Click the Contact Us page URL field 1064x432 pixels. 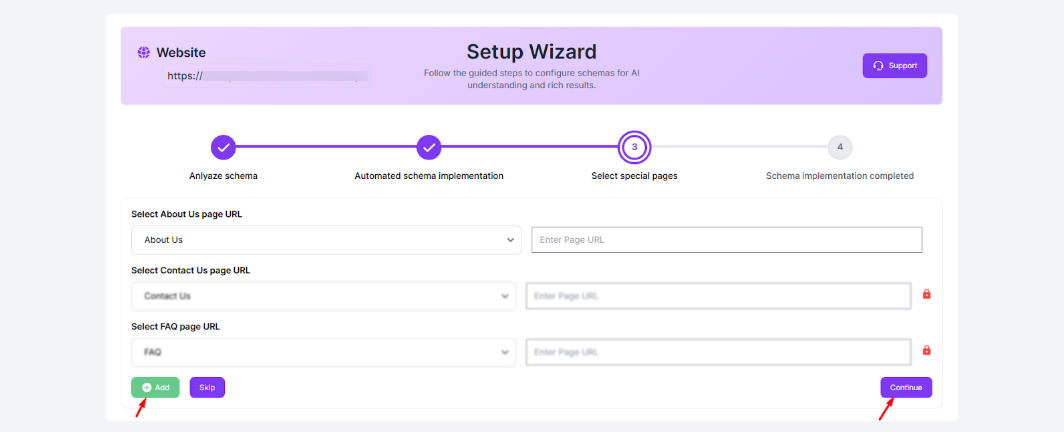(x=718, y=296)
